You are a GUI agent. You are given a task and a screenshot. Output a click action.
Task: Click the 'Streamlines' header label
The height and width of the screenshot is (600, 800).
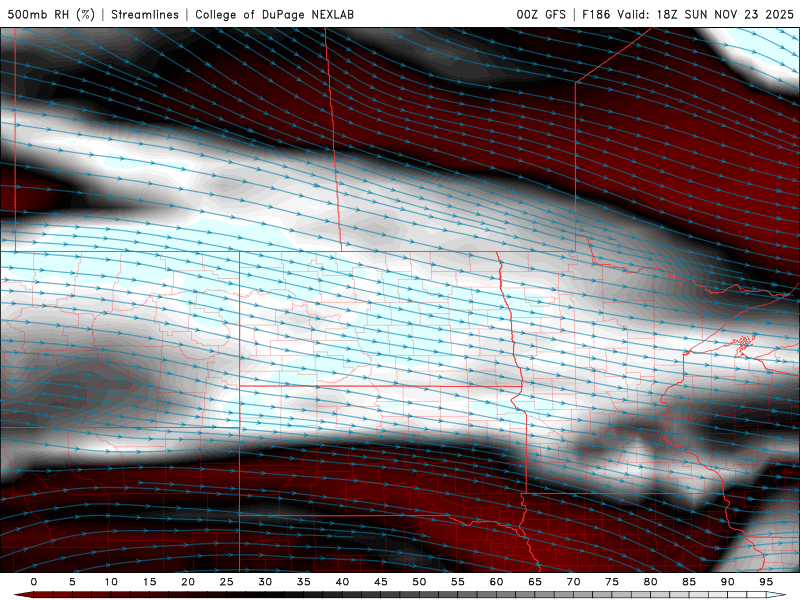point(145,14)
